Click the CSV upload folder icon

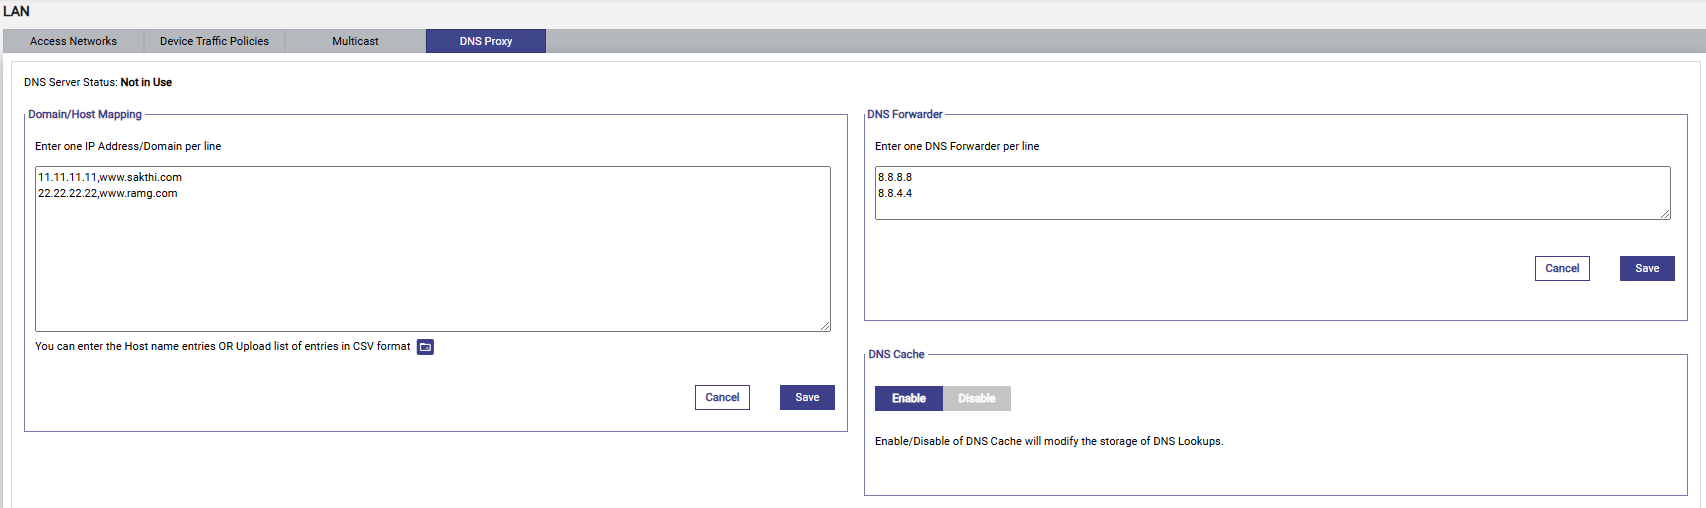(425, 347)
